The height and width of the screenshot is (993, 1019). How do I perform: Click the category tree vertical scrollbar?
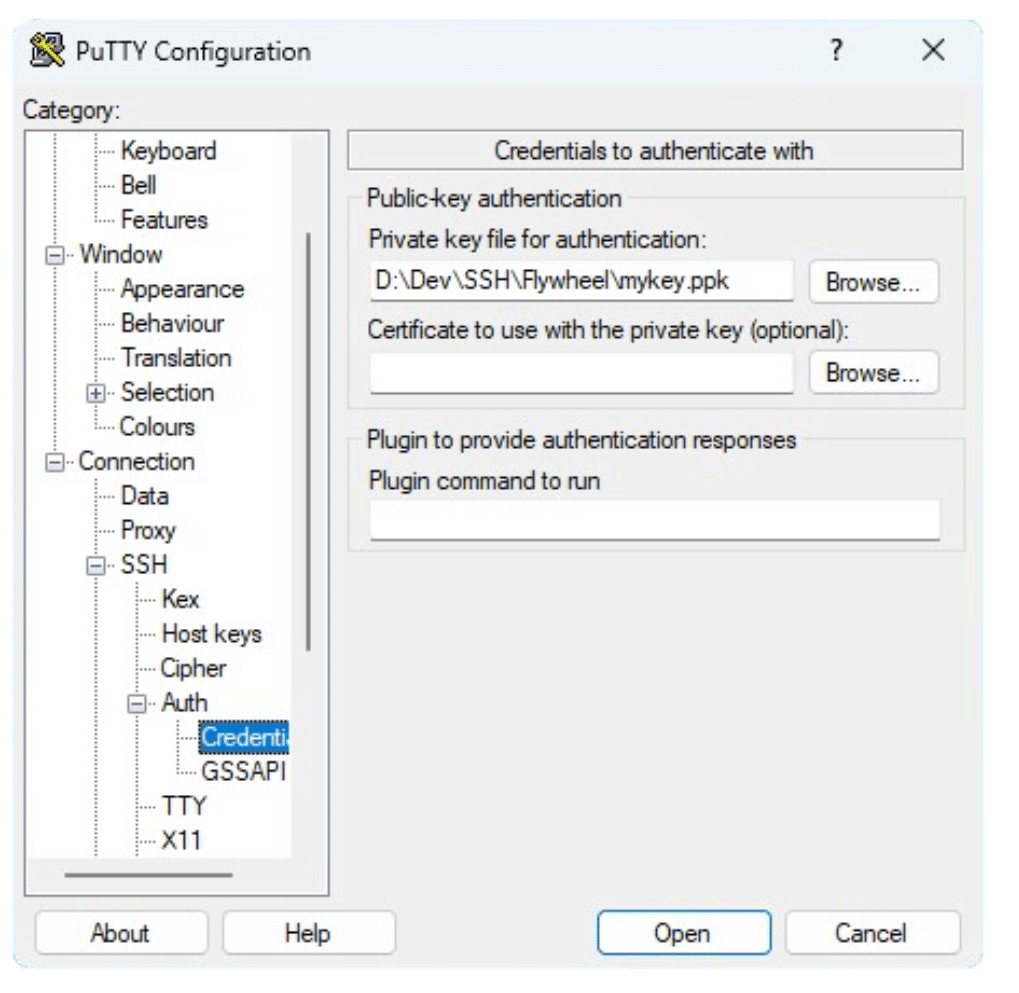pos(308,440)
